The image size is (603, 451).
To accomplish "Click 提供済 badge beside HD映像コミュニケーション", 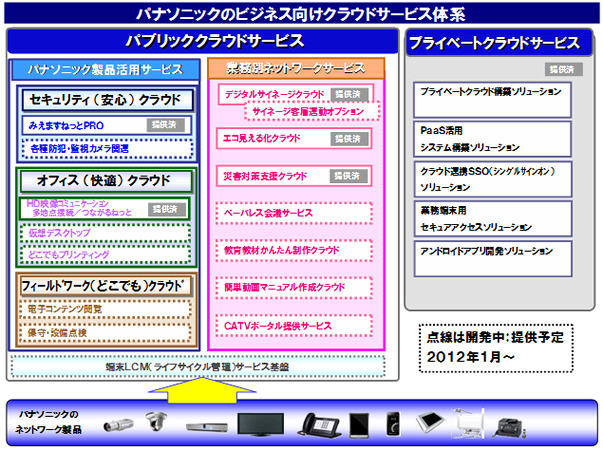I will pyautogui.click(x=166, y=209).
